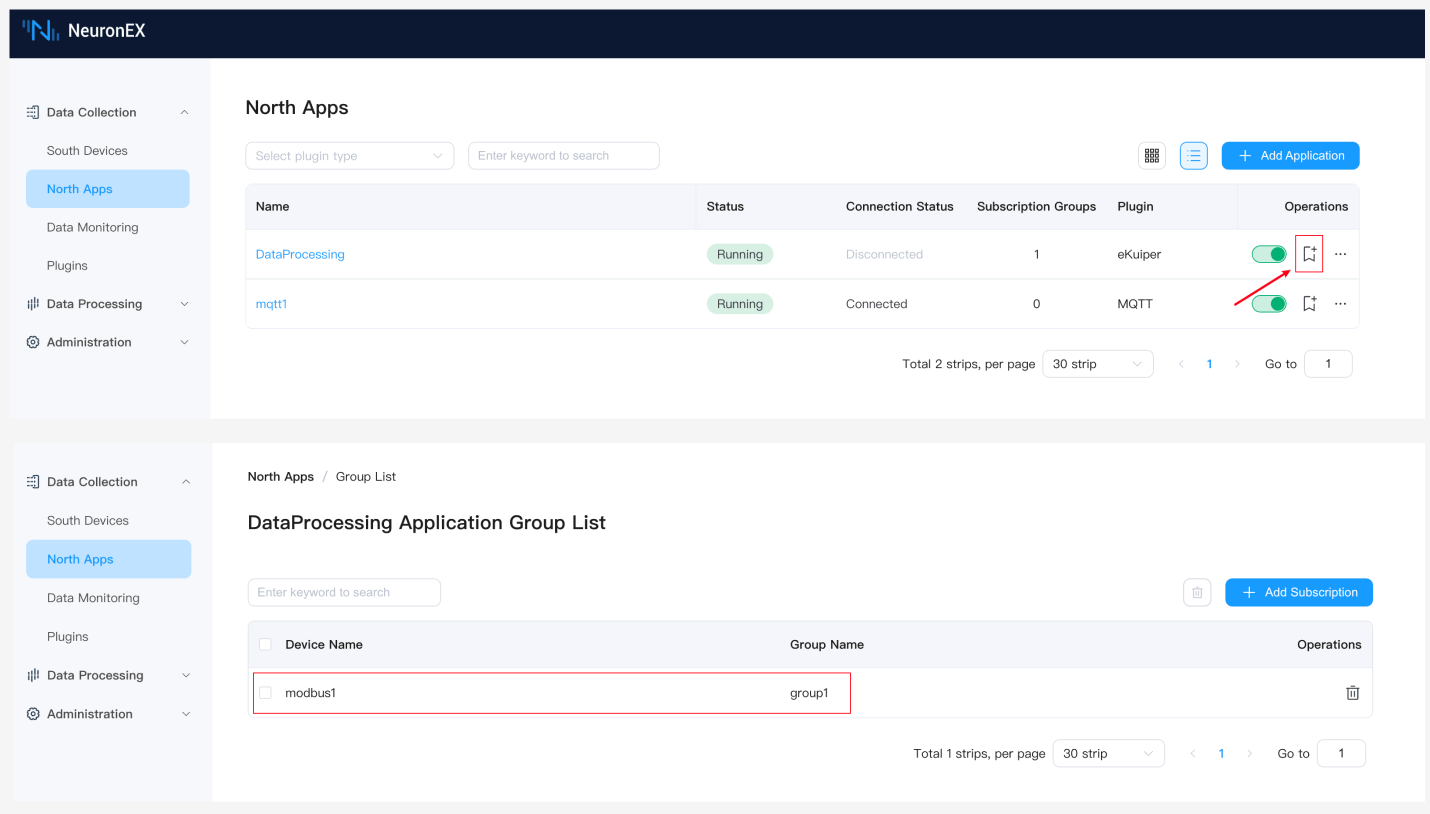This screenshot has width=1430, height=814.
Task: Toggle off the DataProcessing application switch
Action: click(1269, 254)
